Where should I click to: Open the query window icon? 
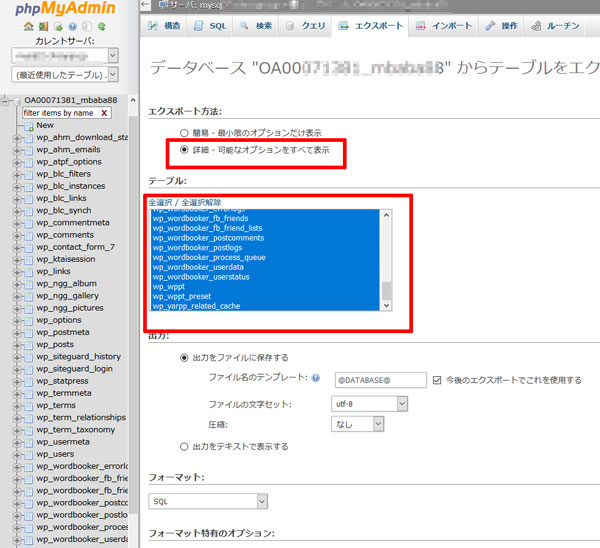(x=58, y=27)
